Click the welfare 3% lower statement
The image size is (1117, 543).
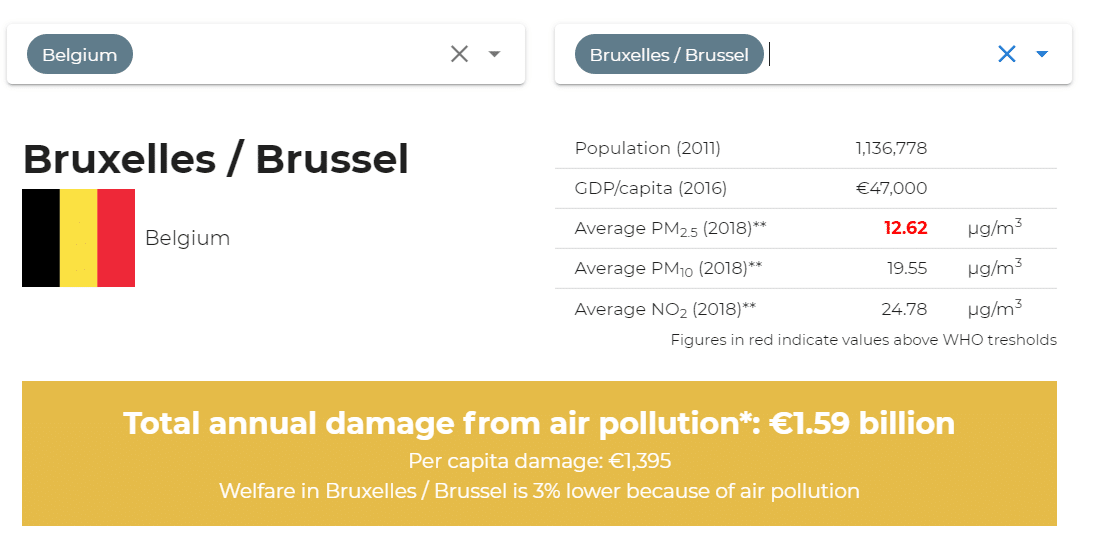click(x=539, y=491)
